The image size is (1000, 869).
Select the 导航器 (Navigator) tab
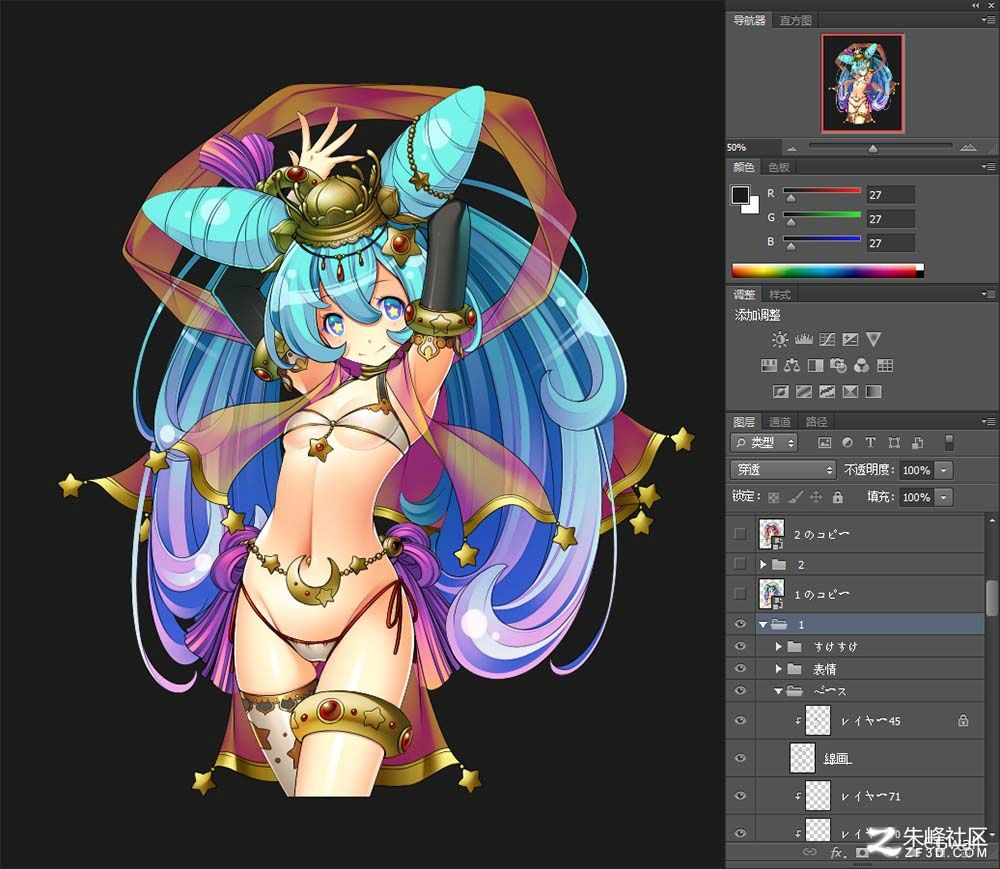[749, 20]
